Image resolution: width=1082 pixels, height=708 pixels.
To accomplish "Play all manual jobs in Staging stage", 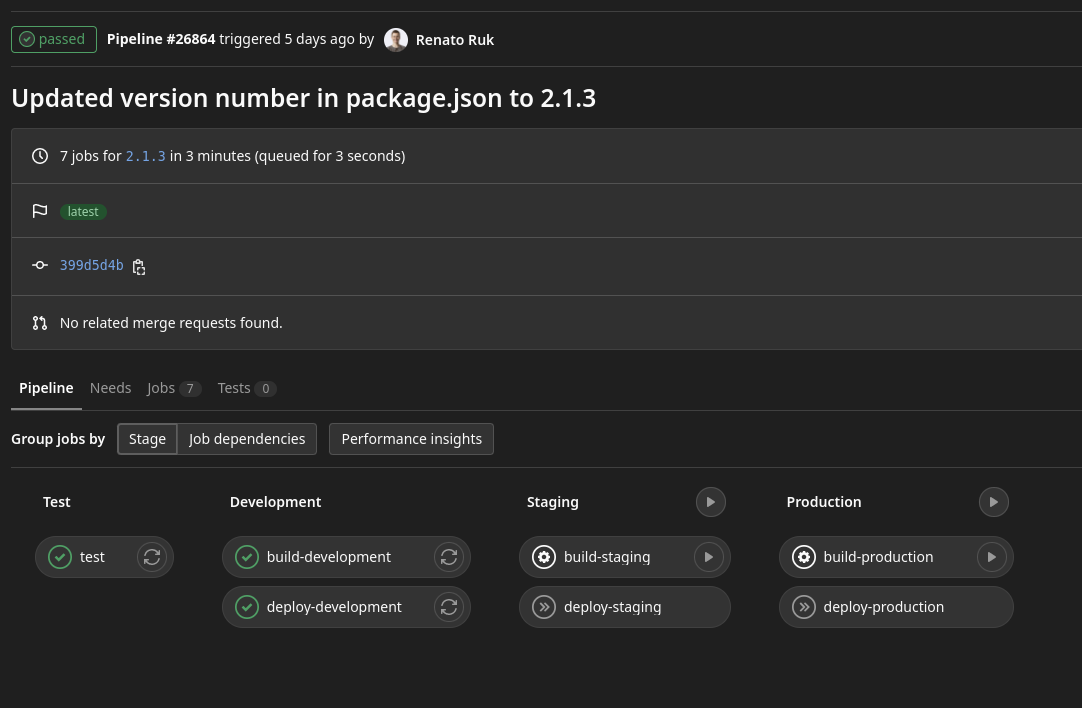I will tap(711, 502).
